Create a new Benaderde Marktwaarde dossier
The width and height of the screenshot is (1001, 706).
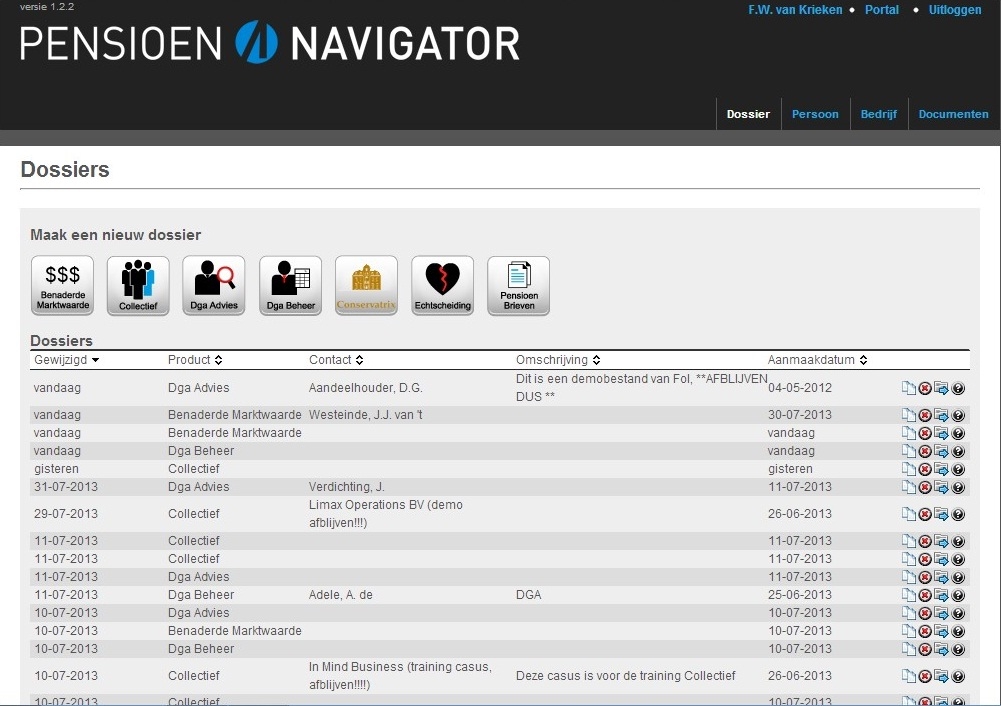pos(63,285)
